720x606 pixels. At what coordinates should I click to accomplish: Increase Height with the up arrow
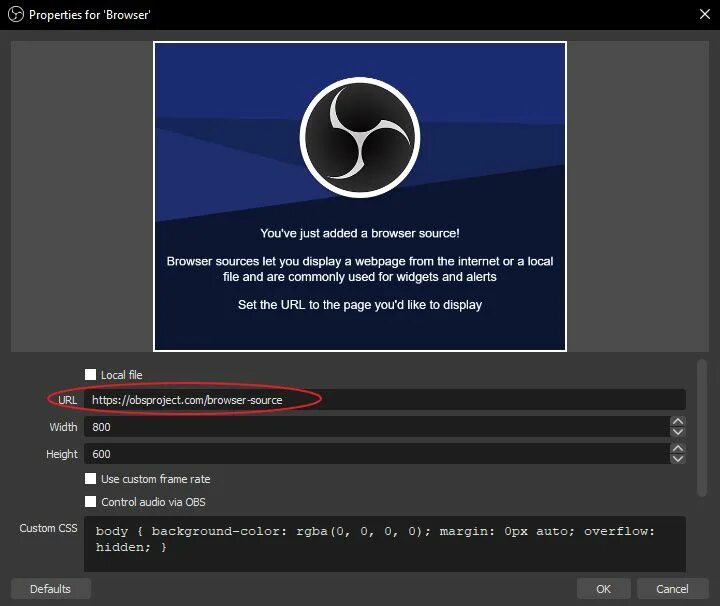pos(678,449)
